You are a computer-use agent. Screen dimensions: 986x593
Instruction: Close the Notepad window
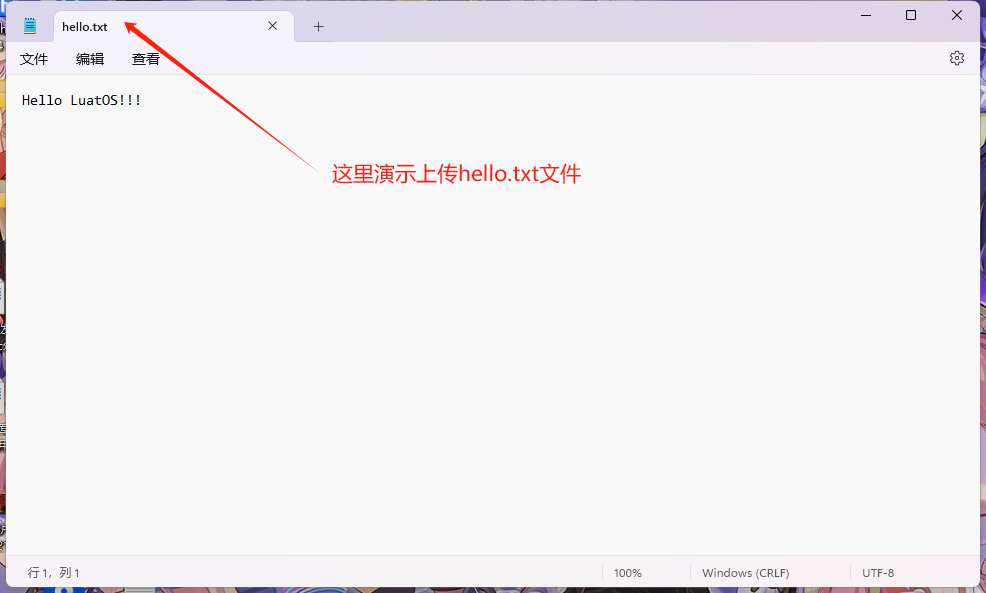pyautogui.click(x=956, y=15)
